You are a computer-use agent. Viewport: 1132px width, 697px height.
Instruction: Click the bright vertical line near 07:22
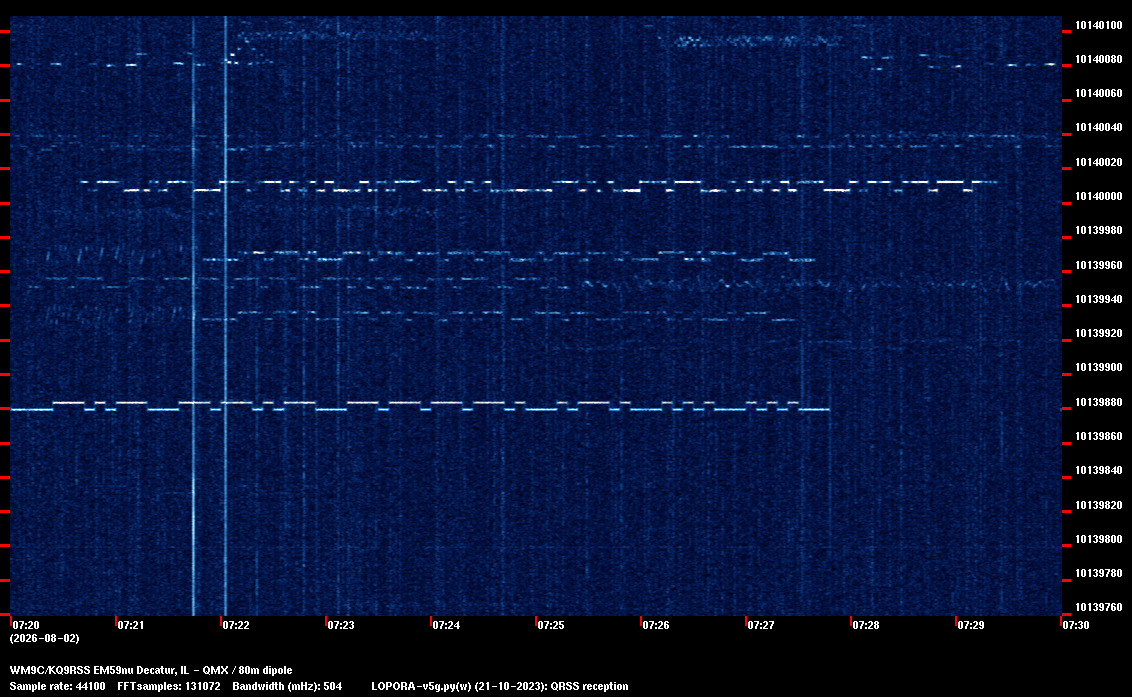pyautogui.click(x=225, y=316)
